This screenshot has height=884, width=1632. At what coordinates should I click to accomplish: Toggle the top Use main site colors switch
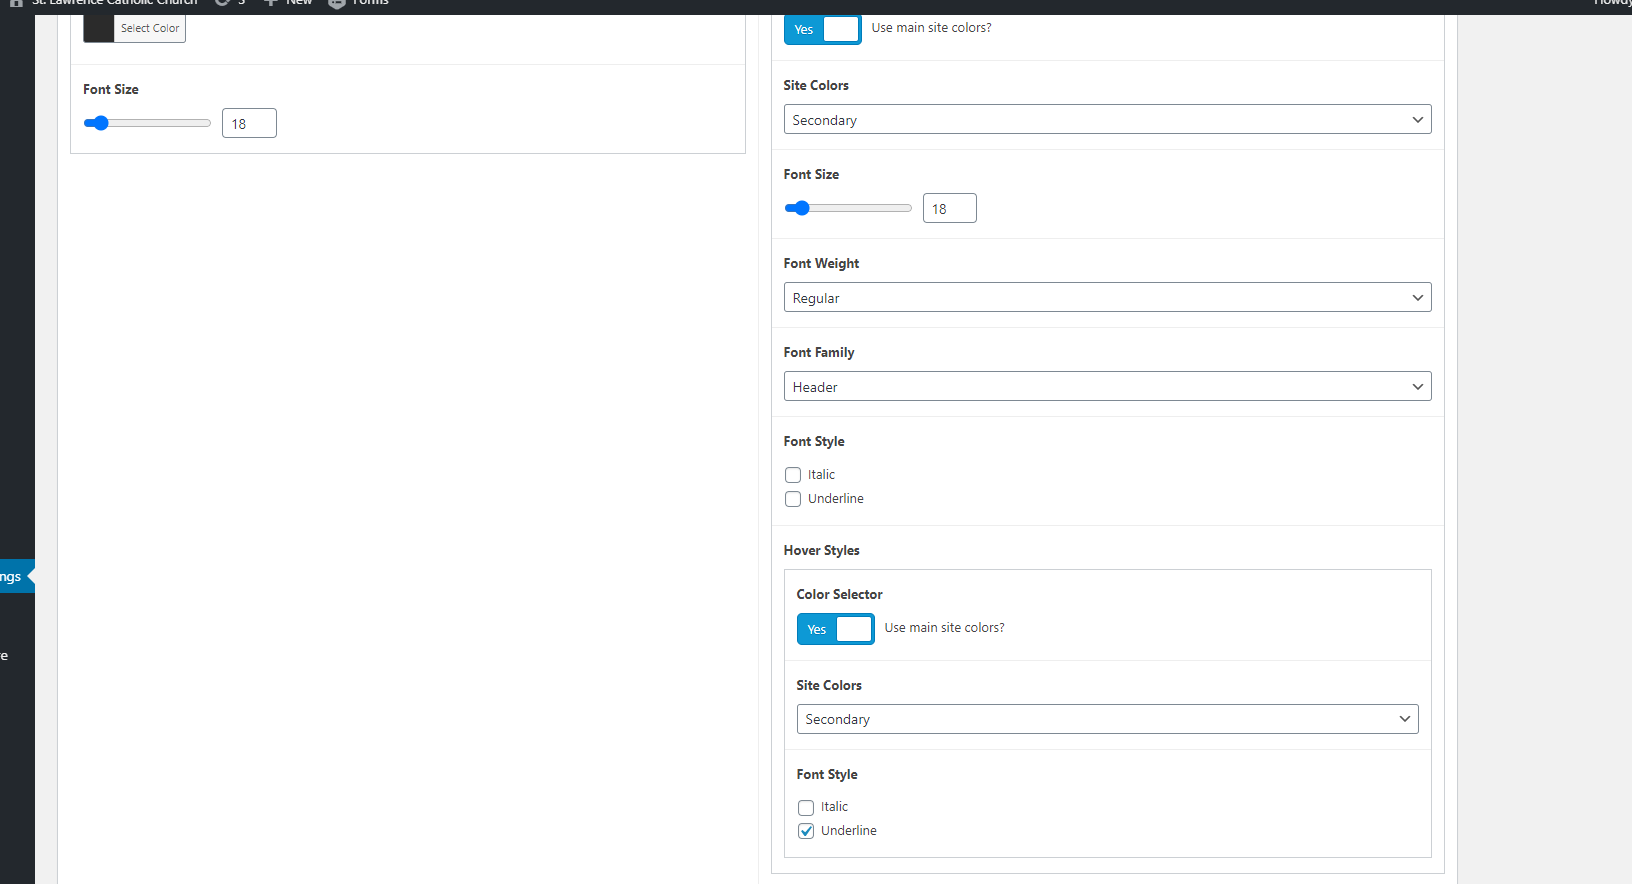pyautogui.click(x=822, y=29)
